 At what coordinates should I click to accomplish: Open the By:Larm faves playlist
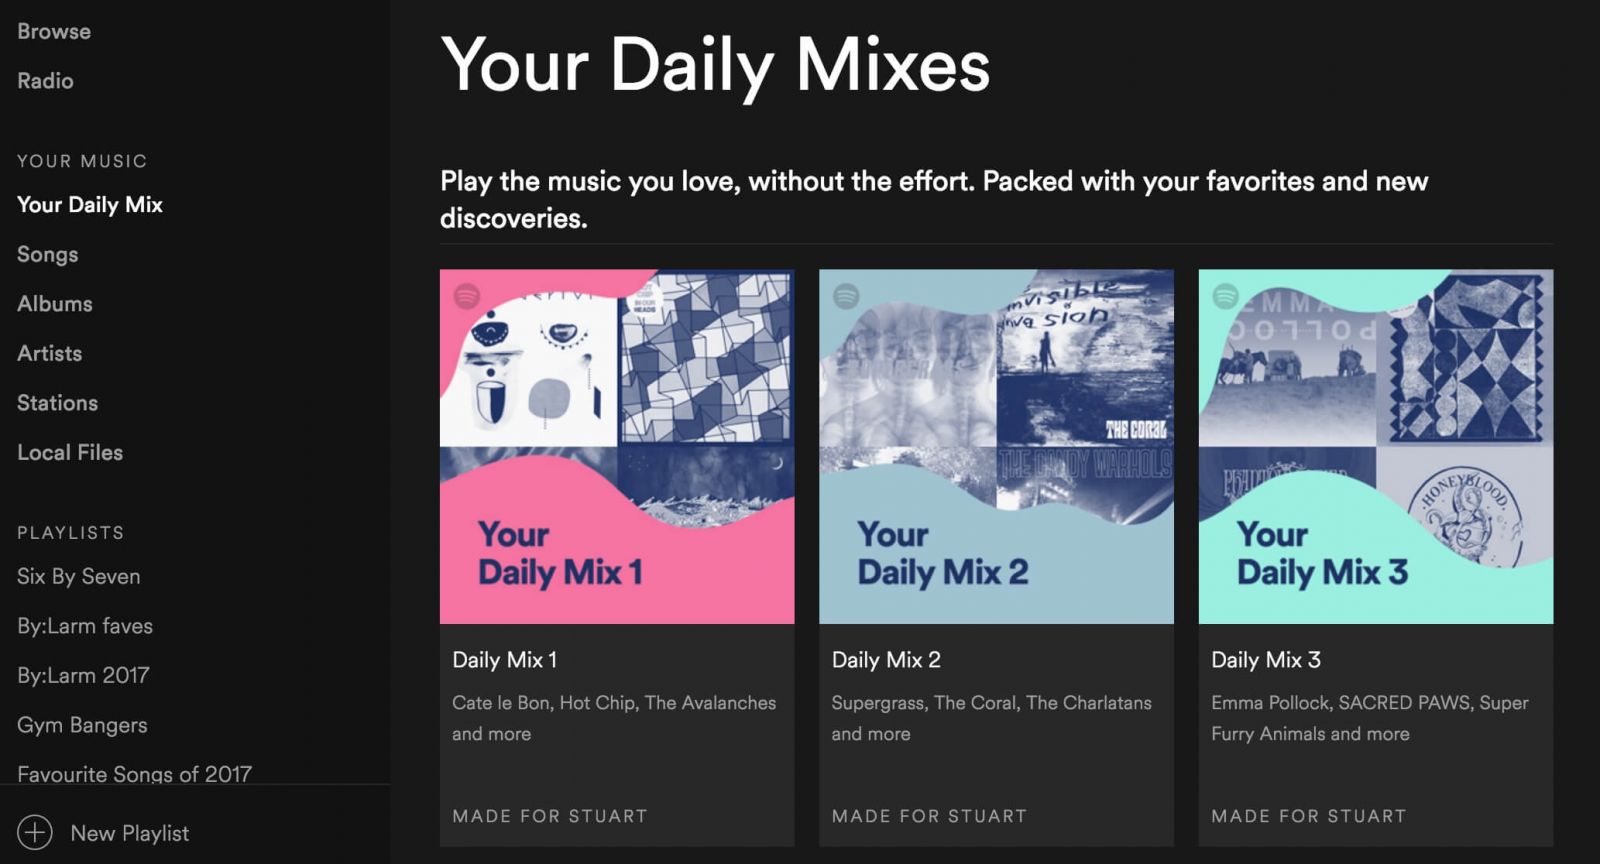(x=84, y=625)
